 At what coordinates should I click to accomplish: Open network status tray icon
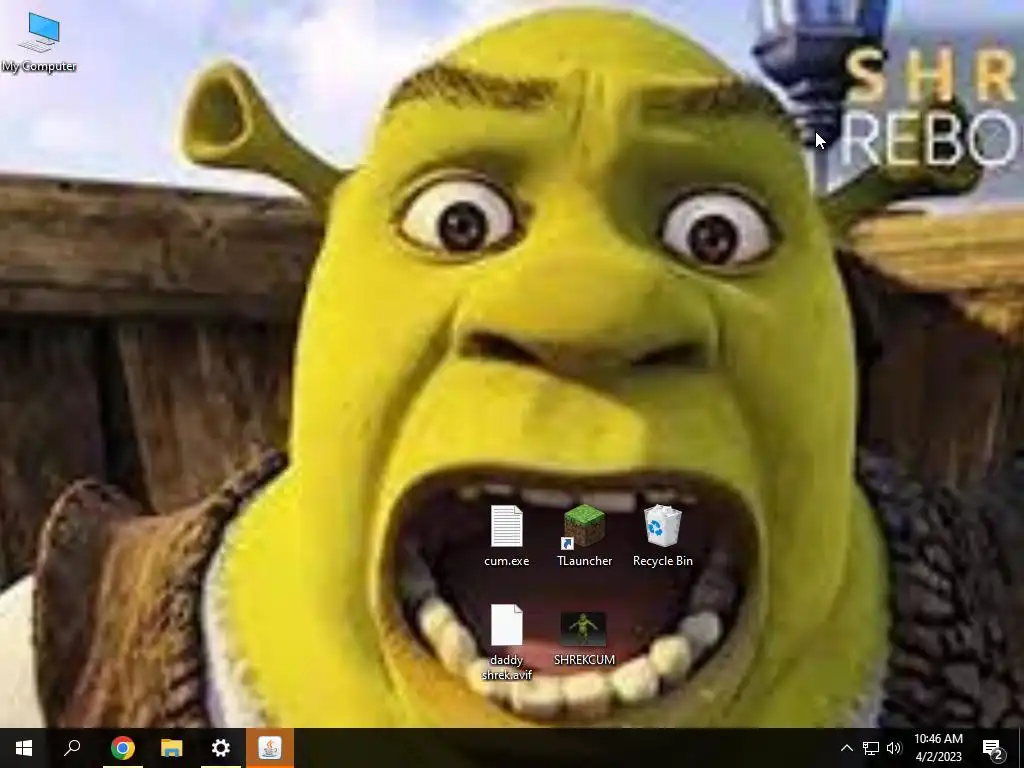(871, 748)
